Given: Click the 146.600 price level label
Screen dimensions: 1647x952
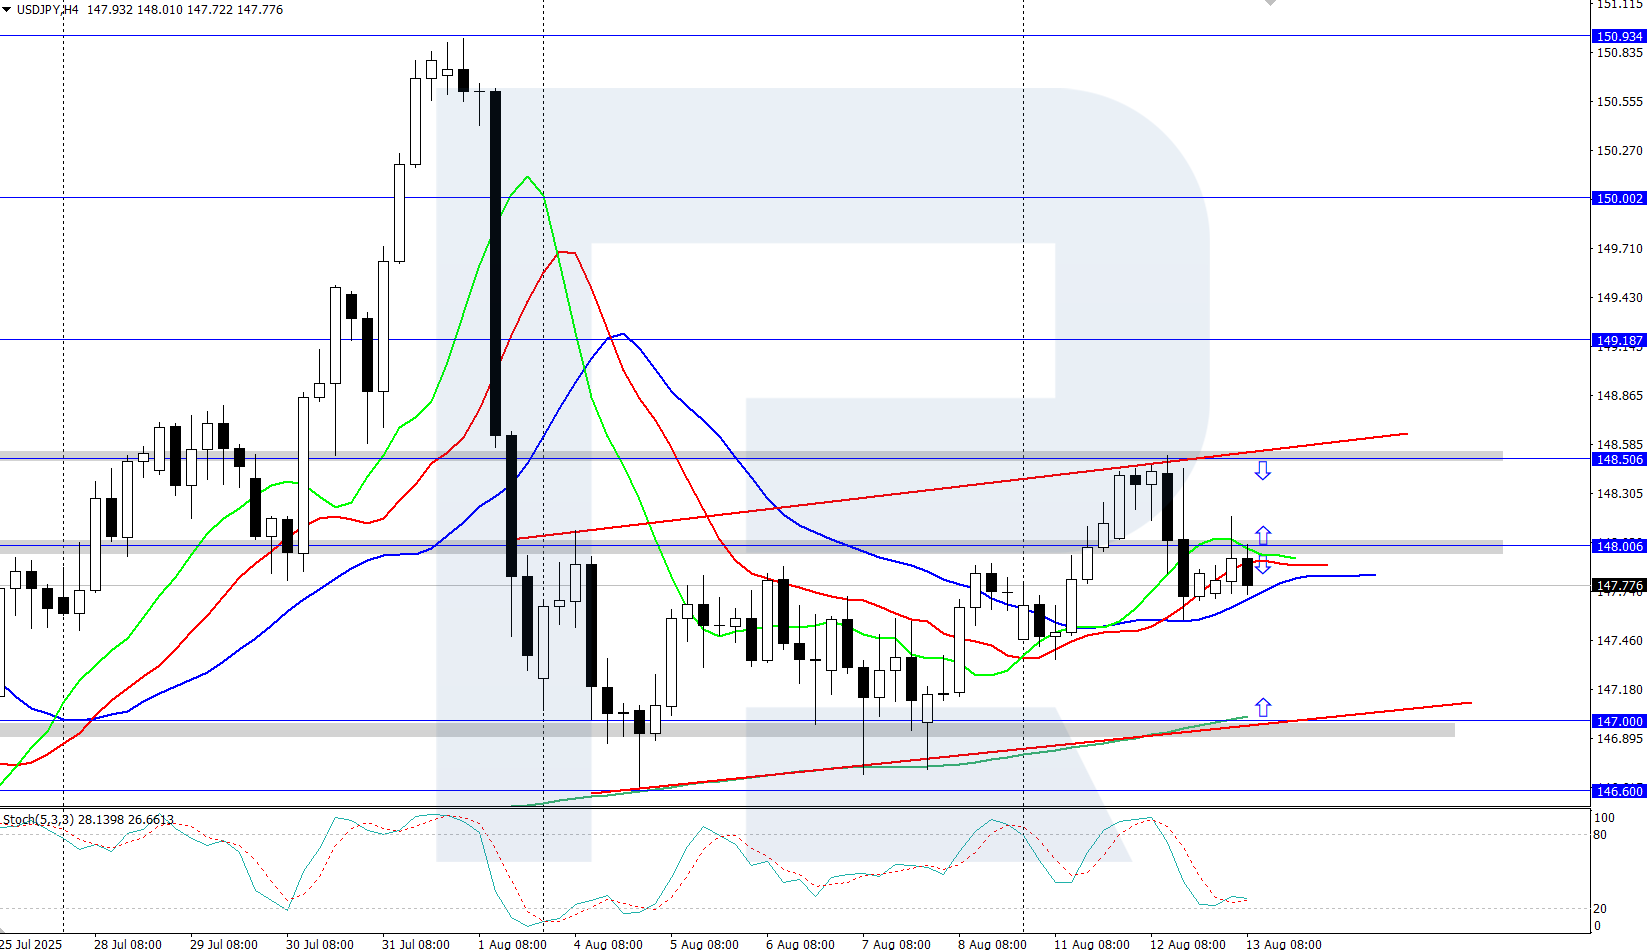Looking at the screenshot, I should click(x=1618, y=791).
